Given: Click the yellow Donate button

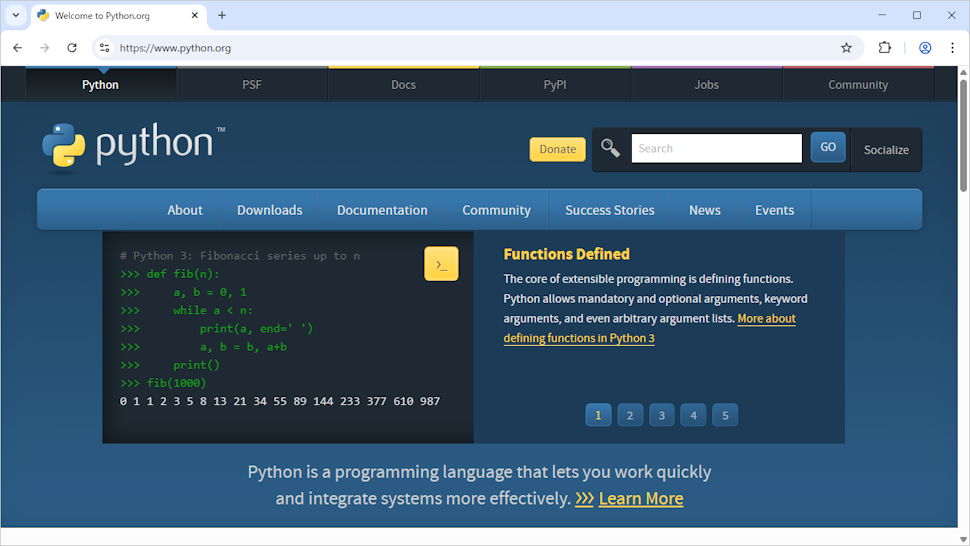Looking at the screenshot, I should pos(557,149).
